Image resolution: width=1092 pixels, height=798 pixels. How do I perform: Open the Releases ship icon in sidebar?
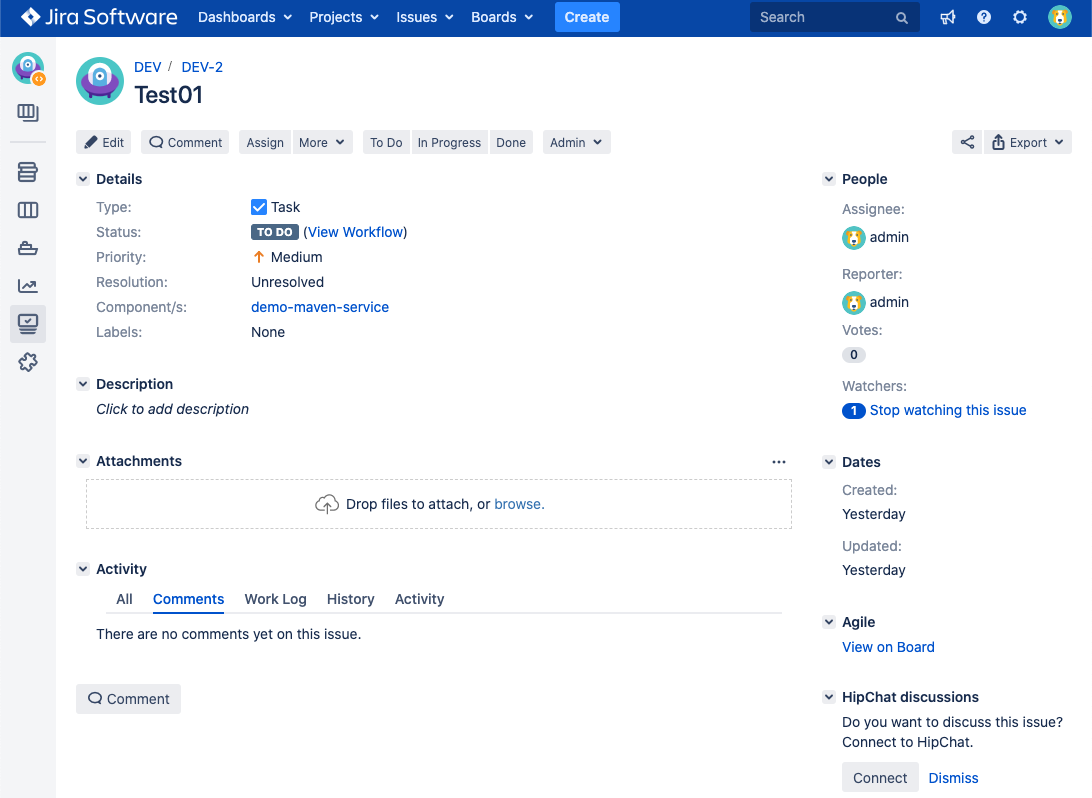pos(28,248)
